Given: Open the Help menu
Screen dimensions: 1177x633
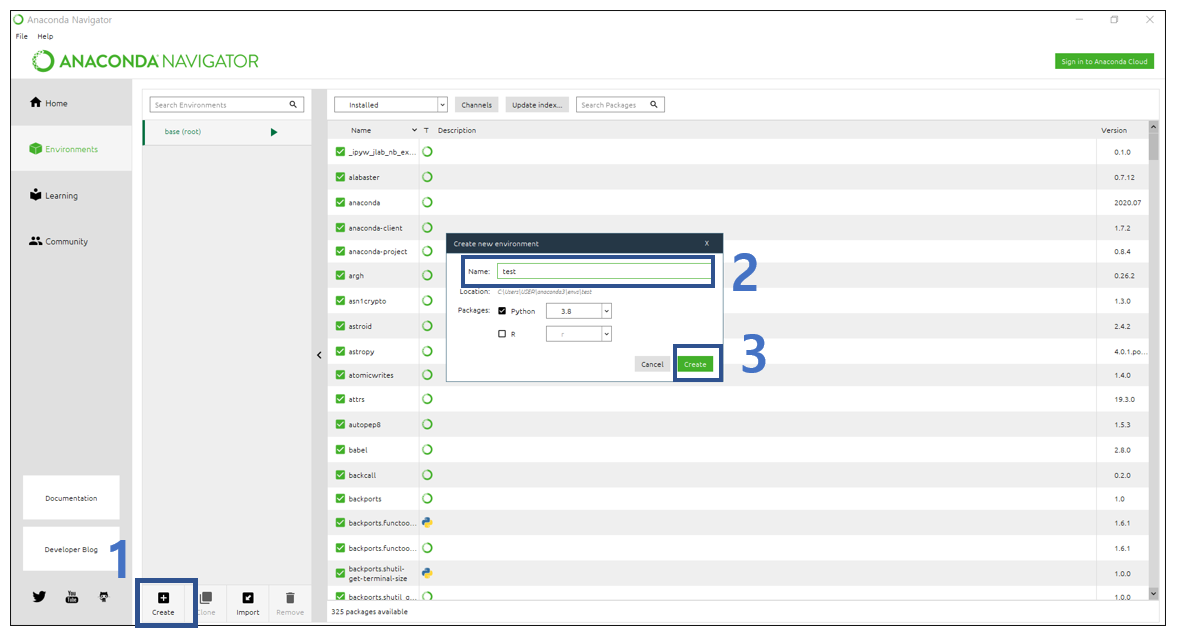Looking at the screenshot, I should click(45, 36).
